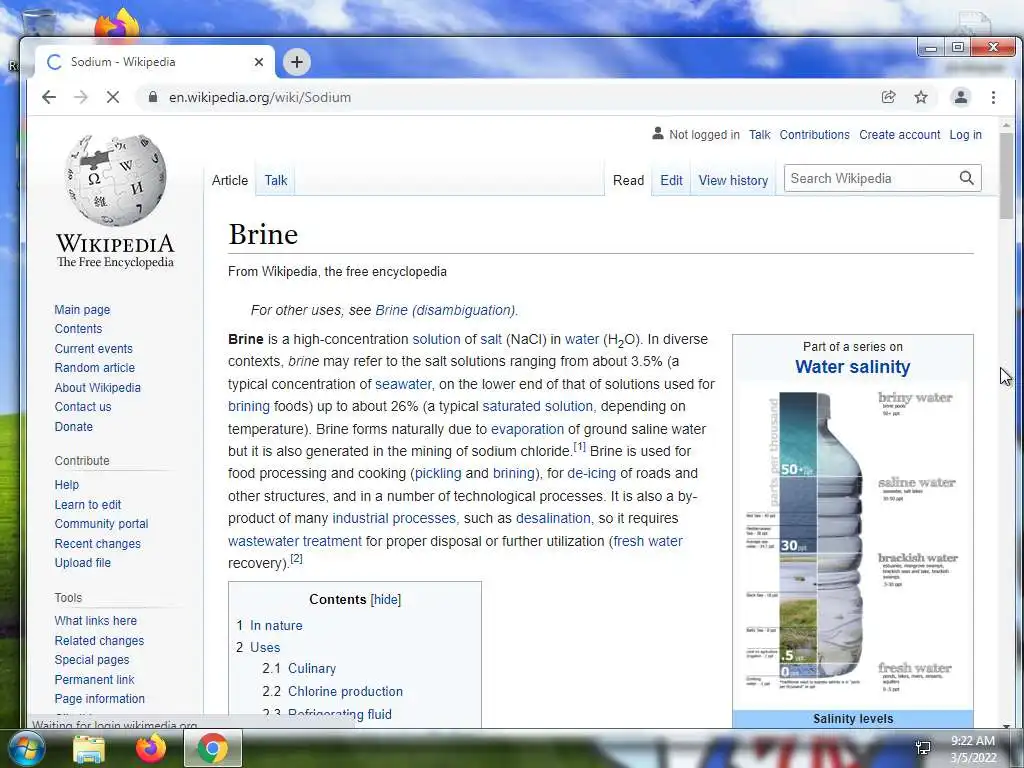Jump to Chlorine production section

pyautogui.click(x=345, y=691)
